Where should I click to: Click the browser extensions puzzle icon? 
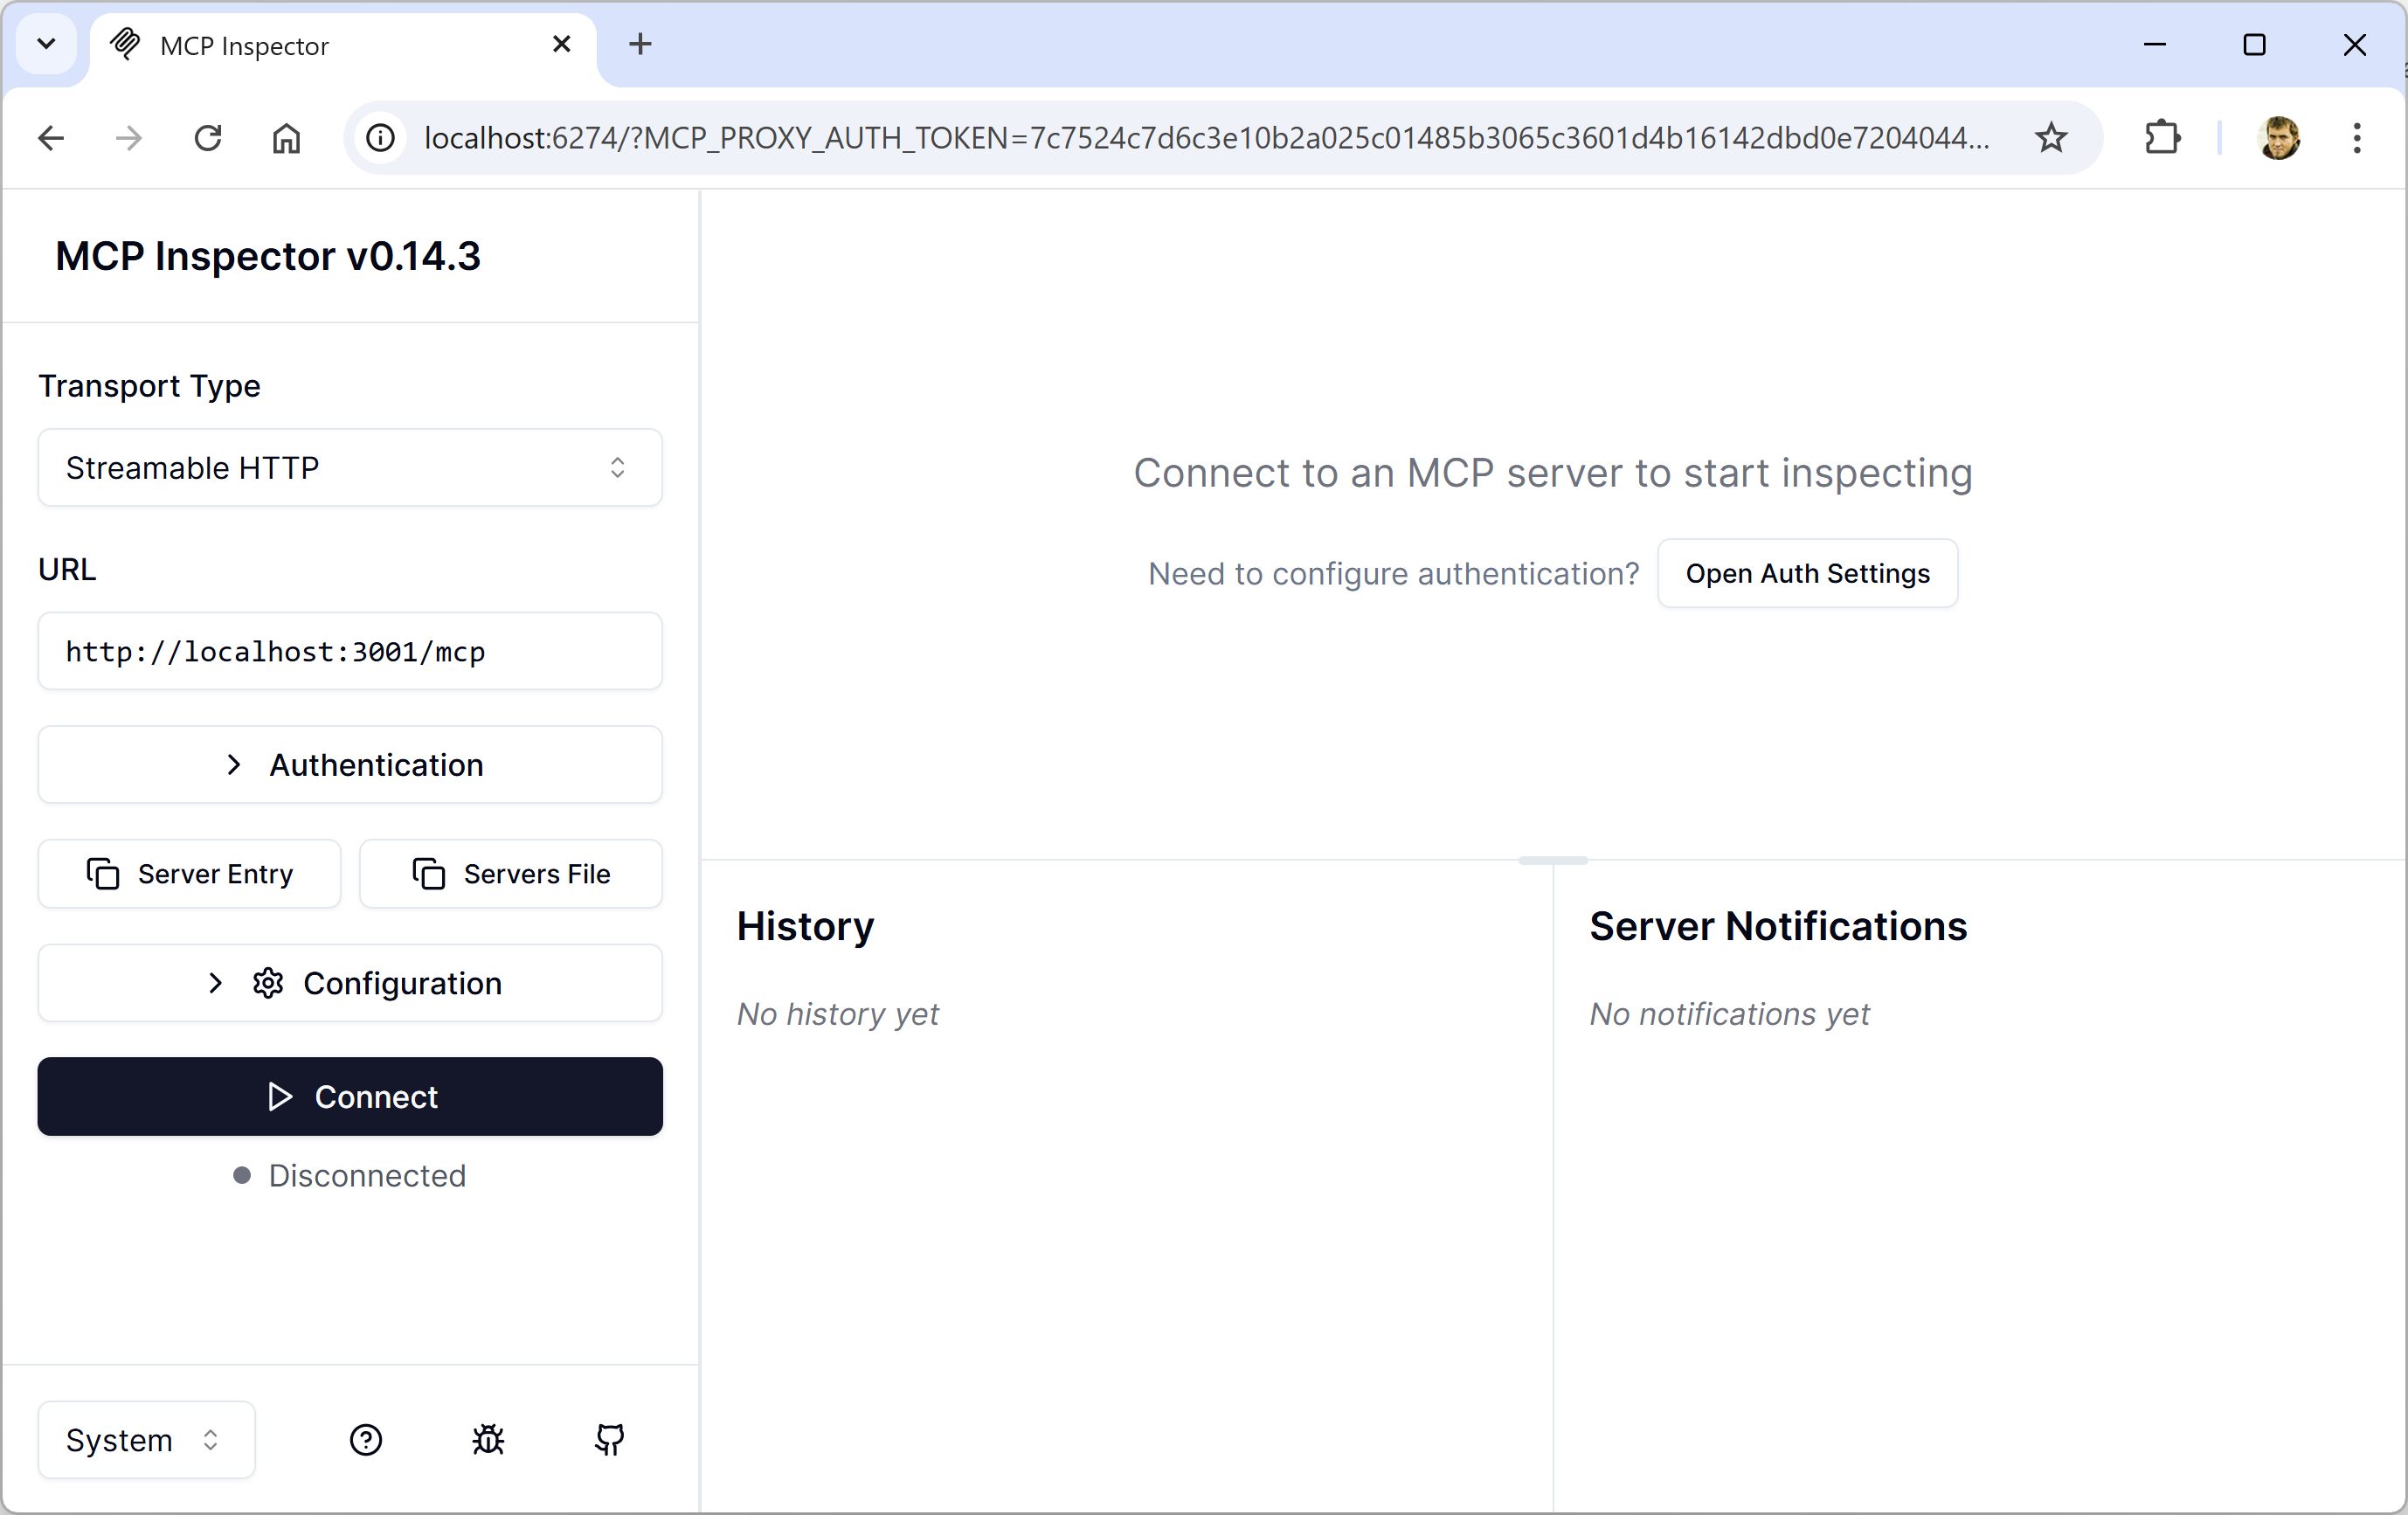tap(2162, 138)
